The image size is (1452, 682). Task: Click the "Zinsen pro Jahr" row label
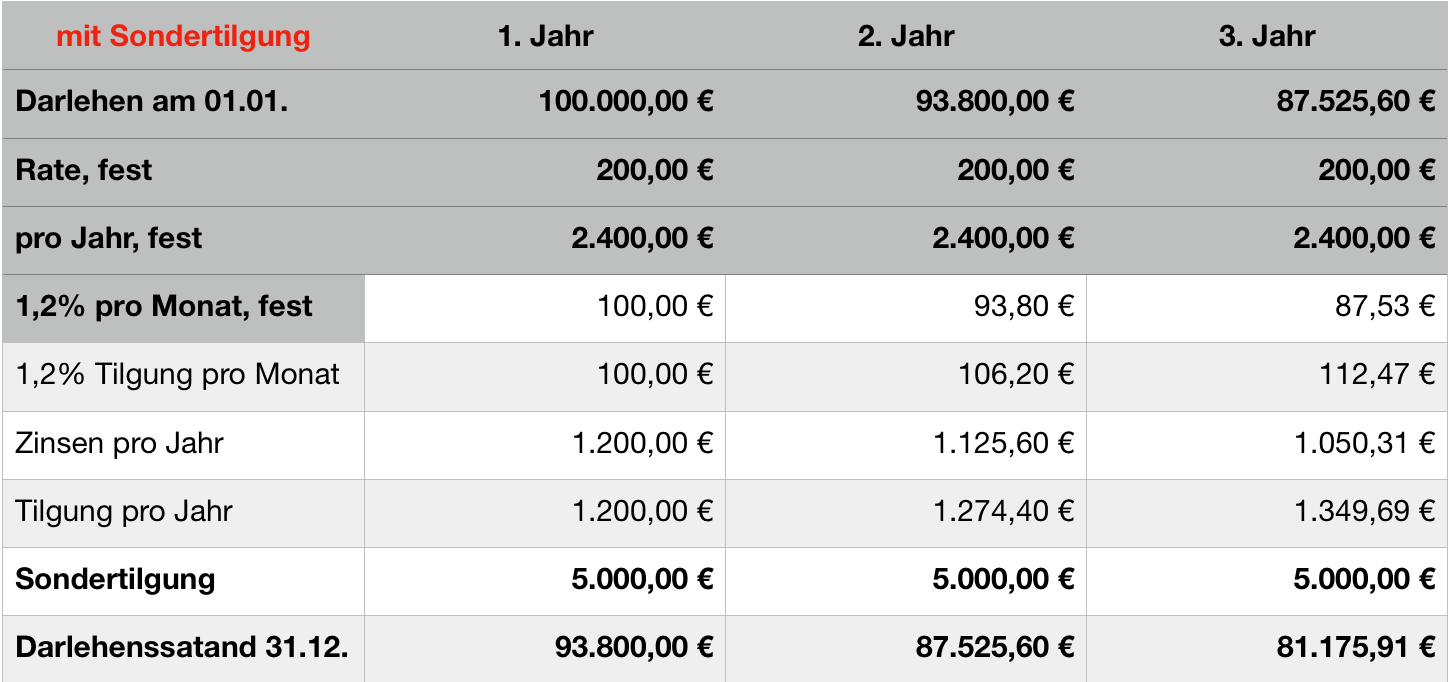(119, 442)
